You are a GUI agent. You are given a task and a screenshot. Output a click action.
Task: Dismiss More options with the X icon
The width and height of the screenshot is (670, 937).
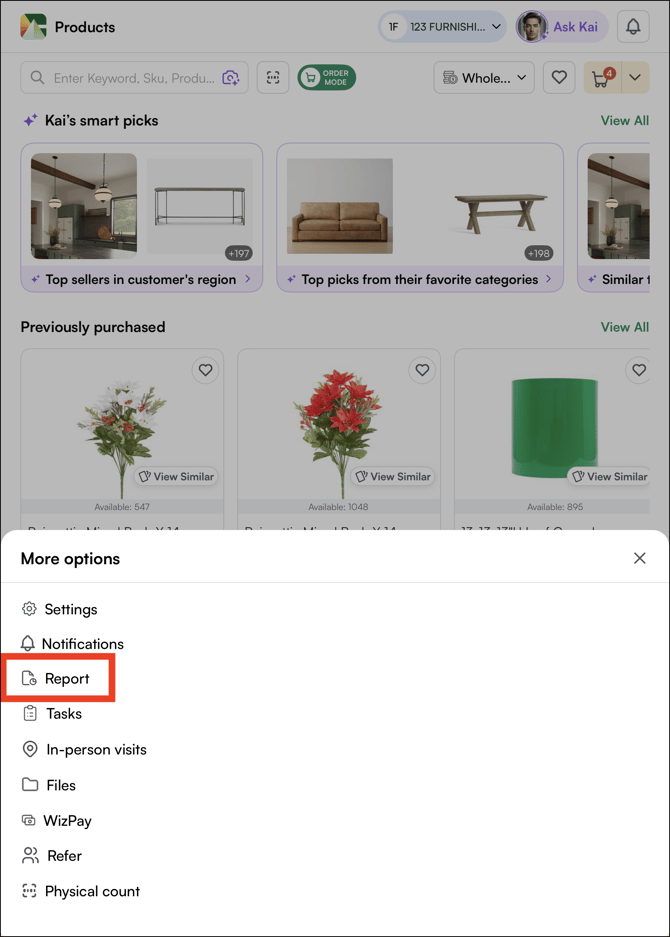point(640,558)
